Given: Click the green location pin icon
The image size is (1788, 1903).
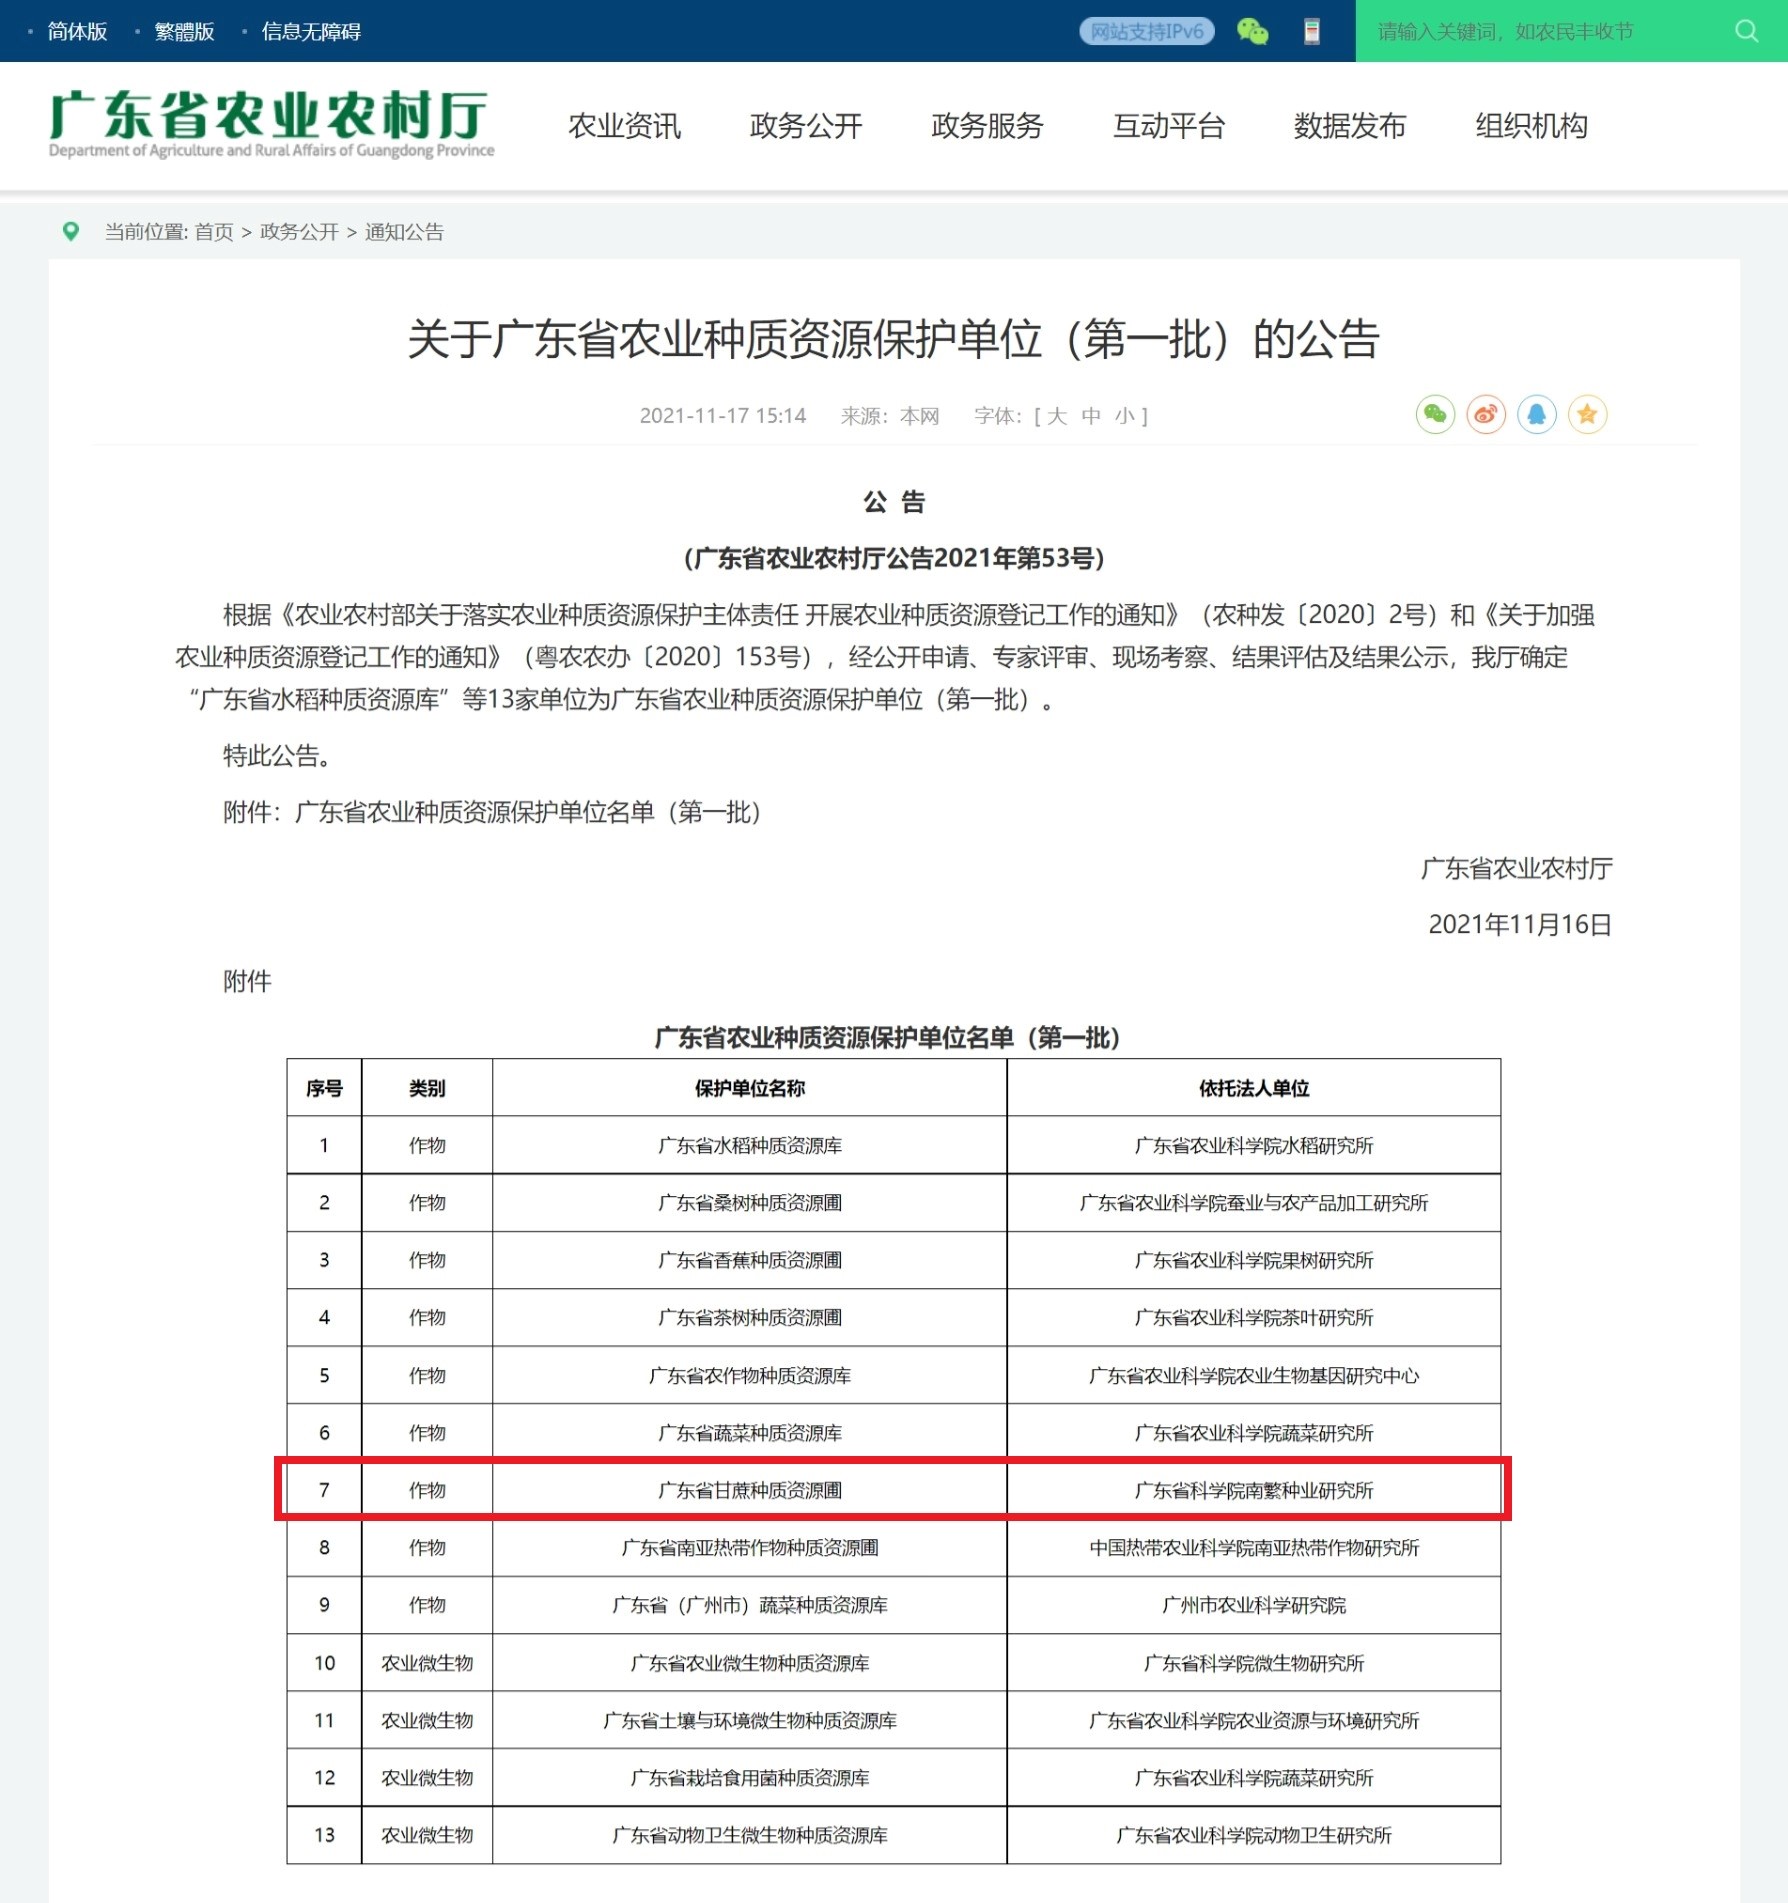Looking at the screenshot, I should tap(70, 231).
